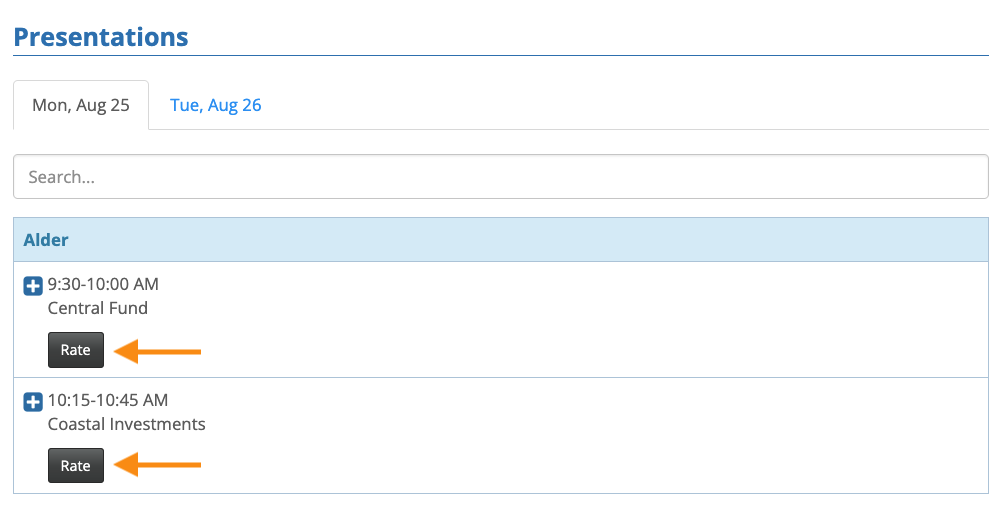The height and width of the screenshot is (518, 1004).
Task: Click the Central Fund session title
Action: coord(98,308)
